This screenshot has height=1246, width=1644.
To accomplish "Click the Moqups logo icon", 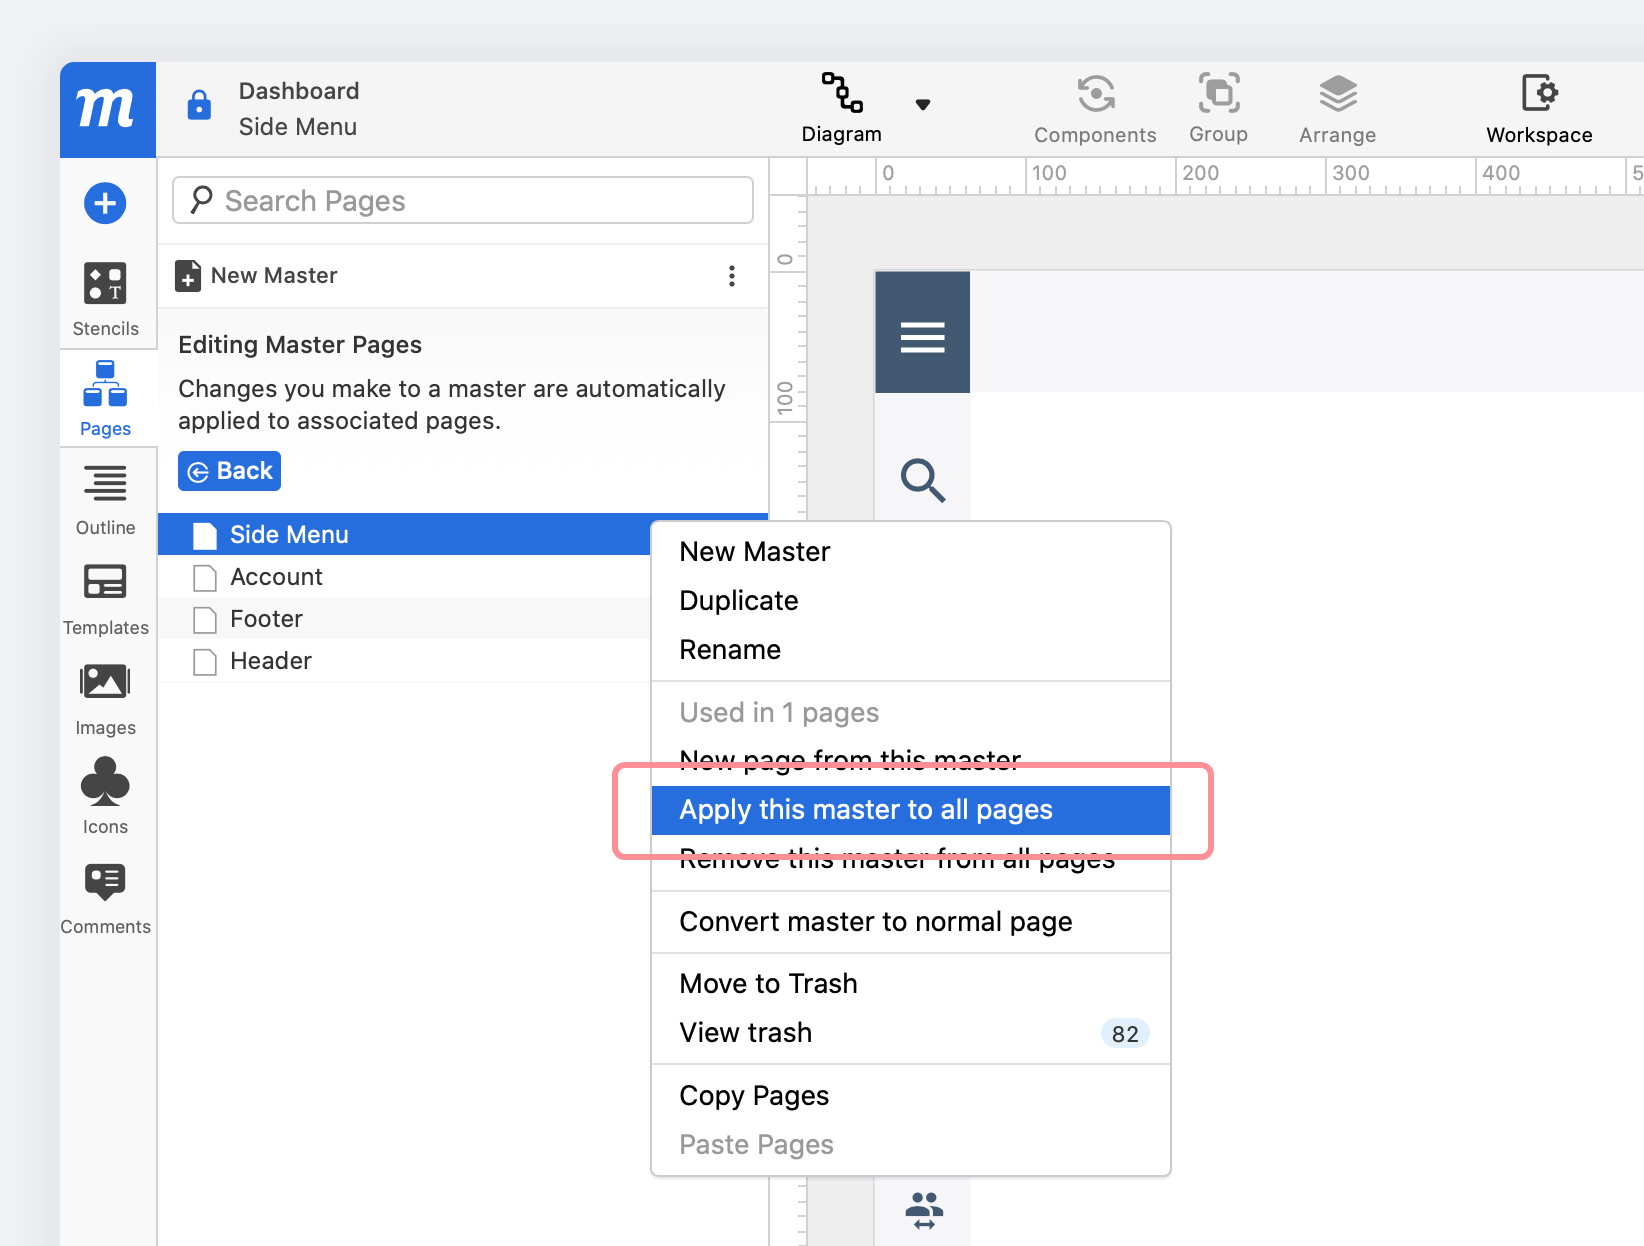I will [106, 109].
